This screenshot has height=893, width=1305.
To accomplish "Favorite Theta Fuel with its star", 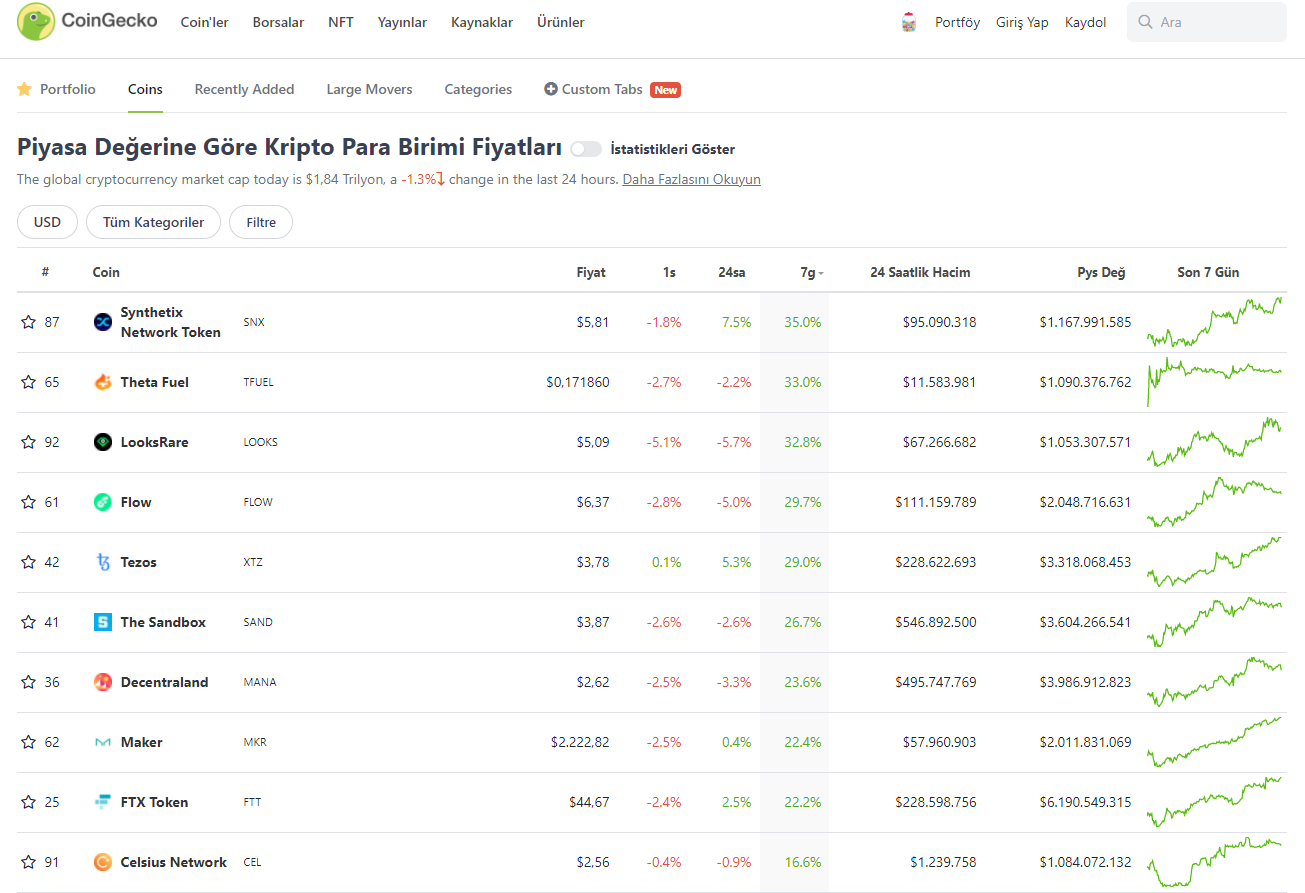I will [x=28, y=382].
